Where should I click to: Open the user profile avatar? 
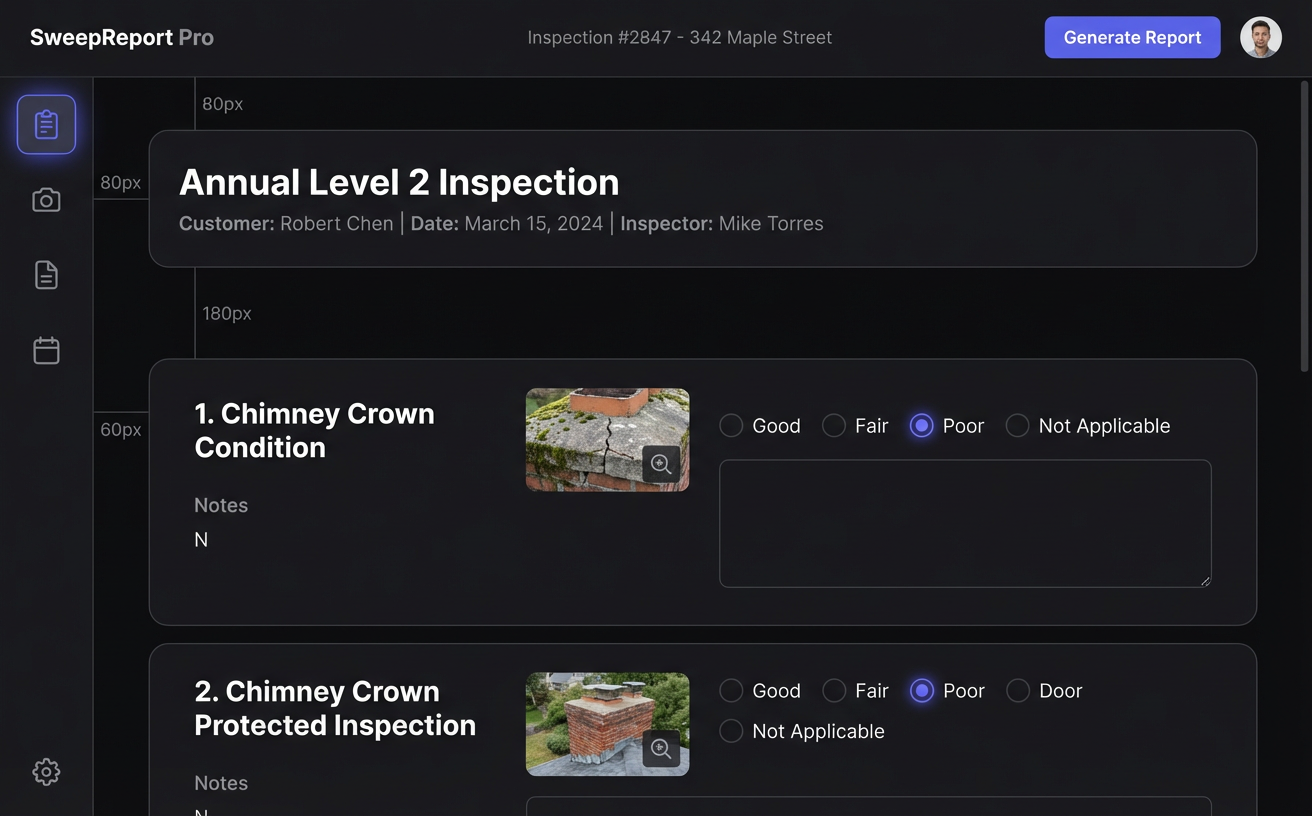click(x=1260, y=37)
